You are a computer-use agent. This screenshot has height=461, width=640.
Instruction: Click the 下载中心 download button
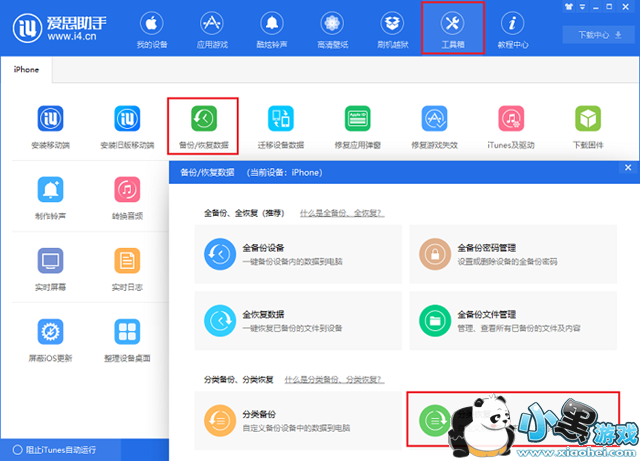point(600,35)
